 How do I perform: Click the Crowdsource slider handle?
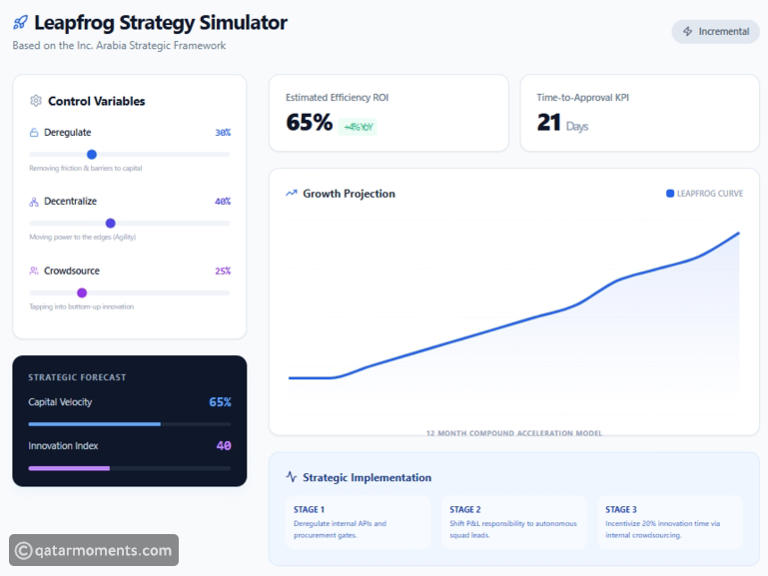[82, 292]
